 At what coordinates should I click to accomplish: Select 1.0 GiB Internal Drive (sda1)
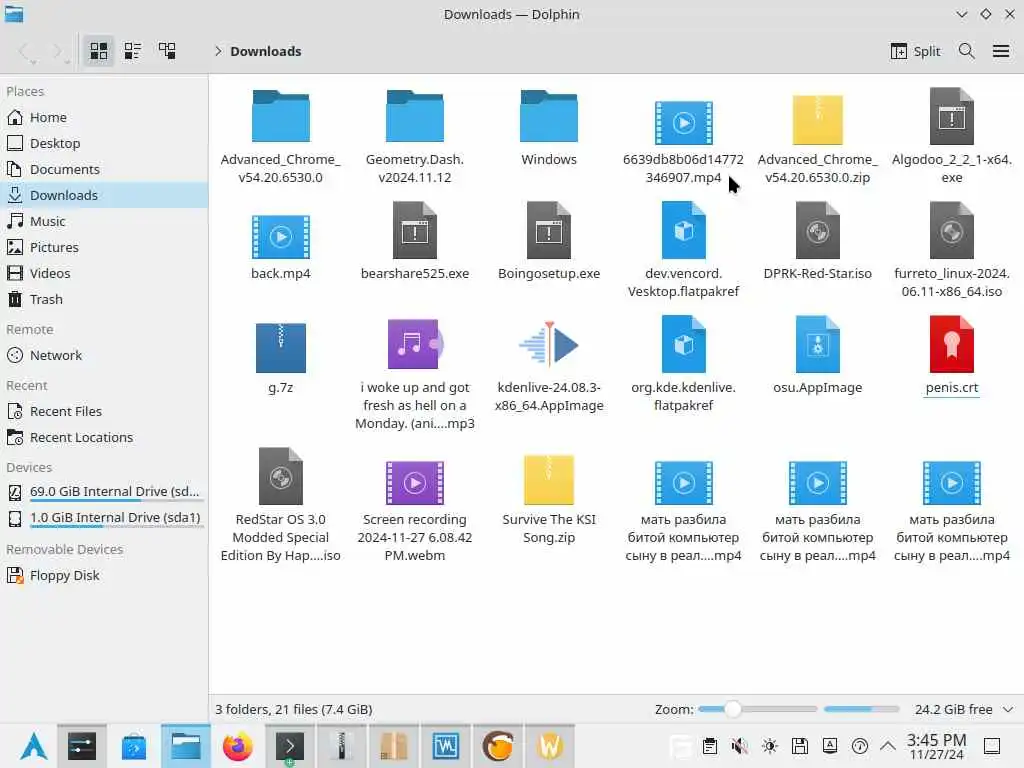point(104,518)
